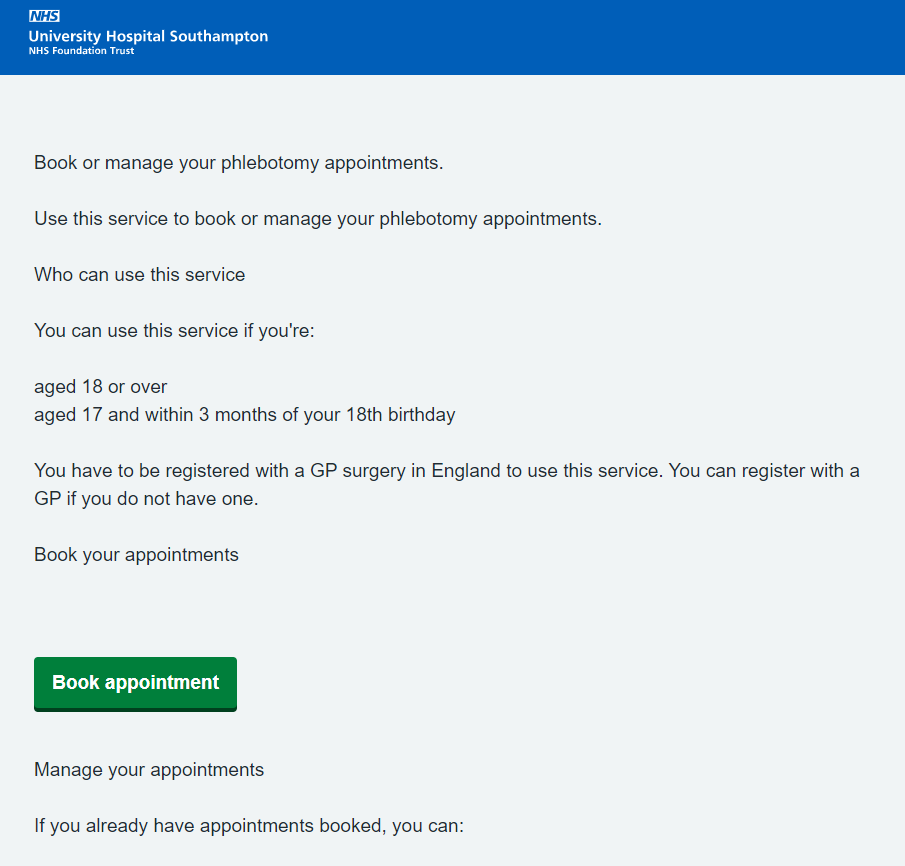The width and height of the screenshot is (905, 866).
Task: Click the NHS Foundation Trust subtitle
Action: pos(81,51)
